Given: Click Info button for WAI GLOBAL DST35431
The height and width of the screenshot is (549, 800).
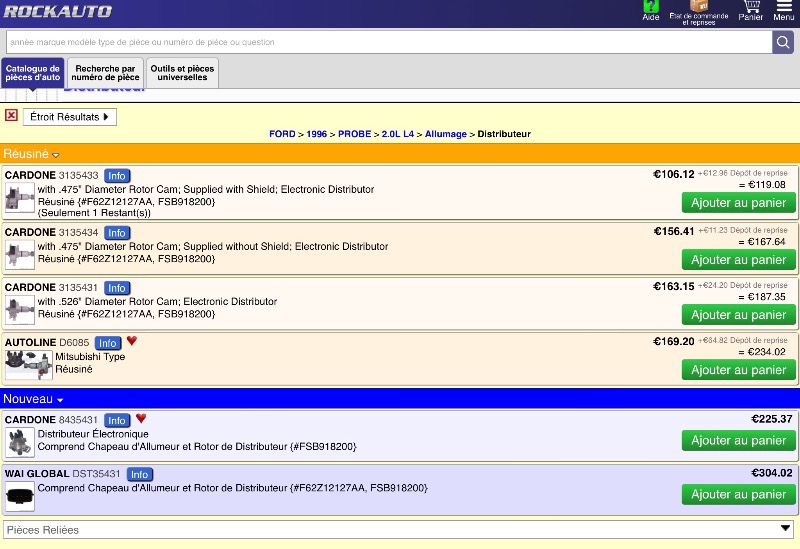Looking at the screenshot, I should (x=139, y=474).
